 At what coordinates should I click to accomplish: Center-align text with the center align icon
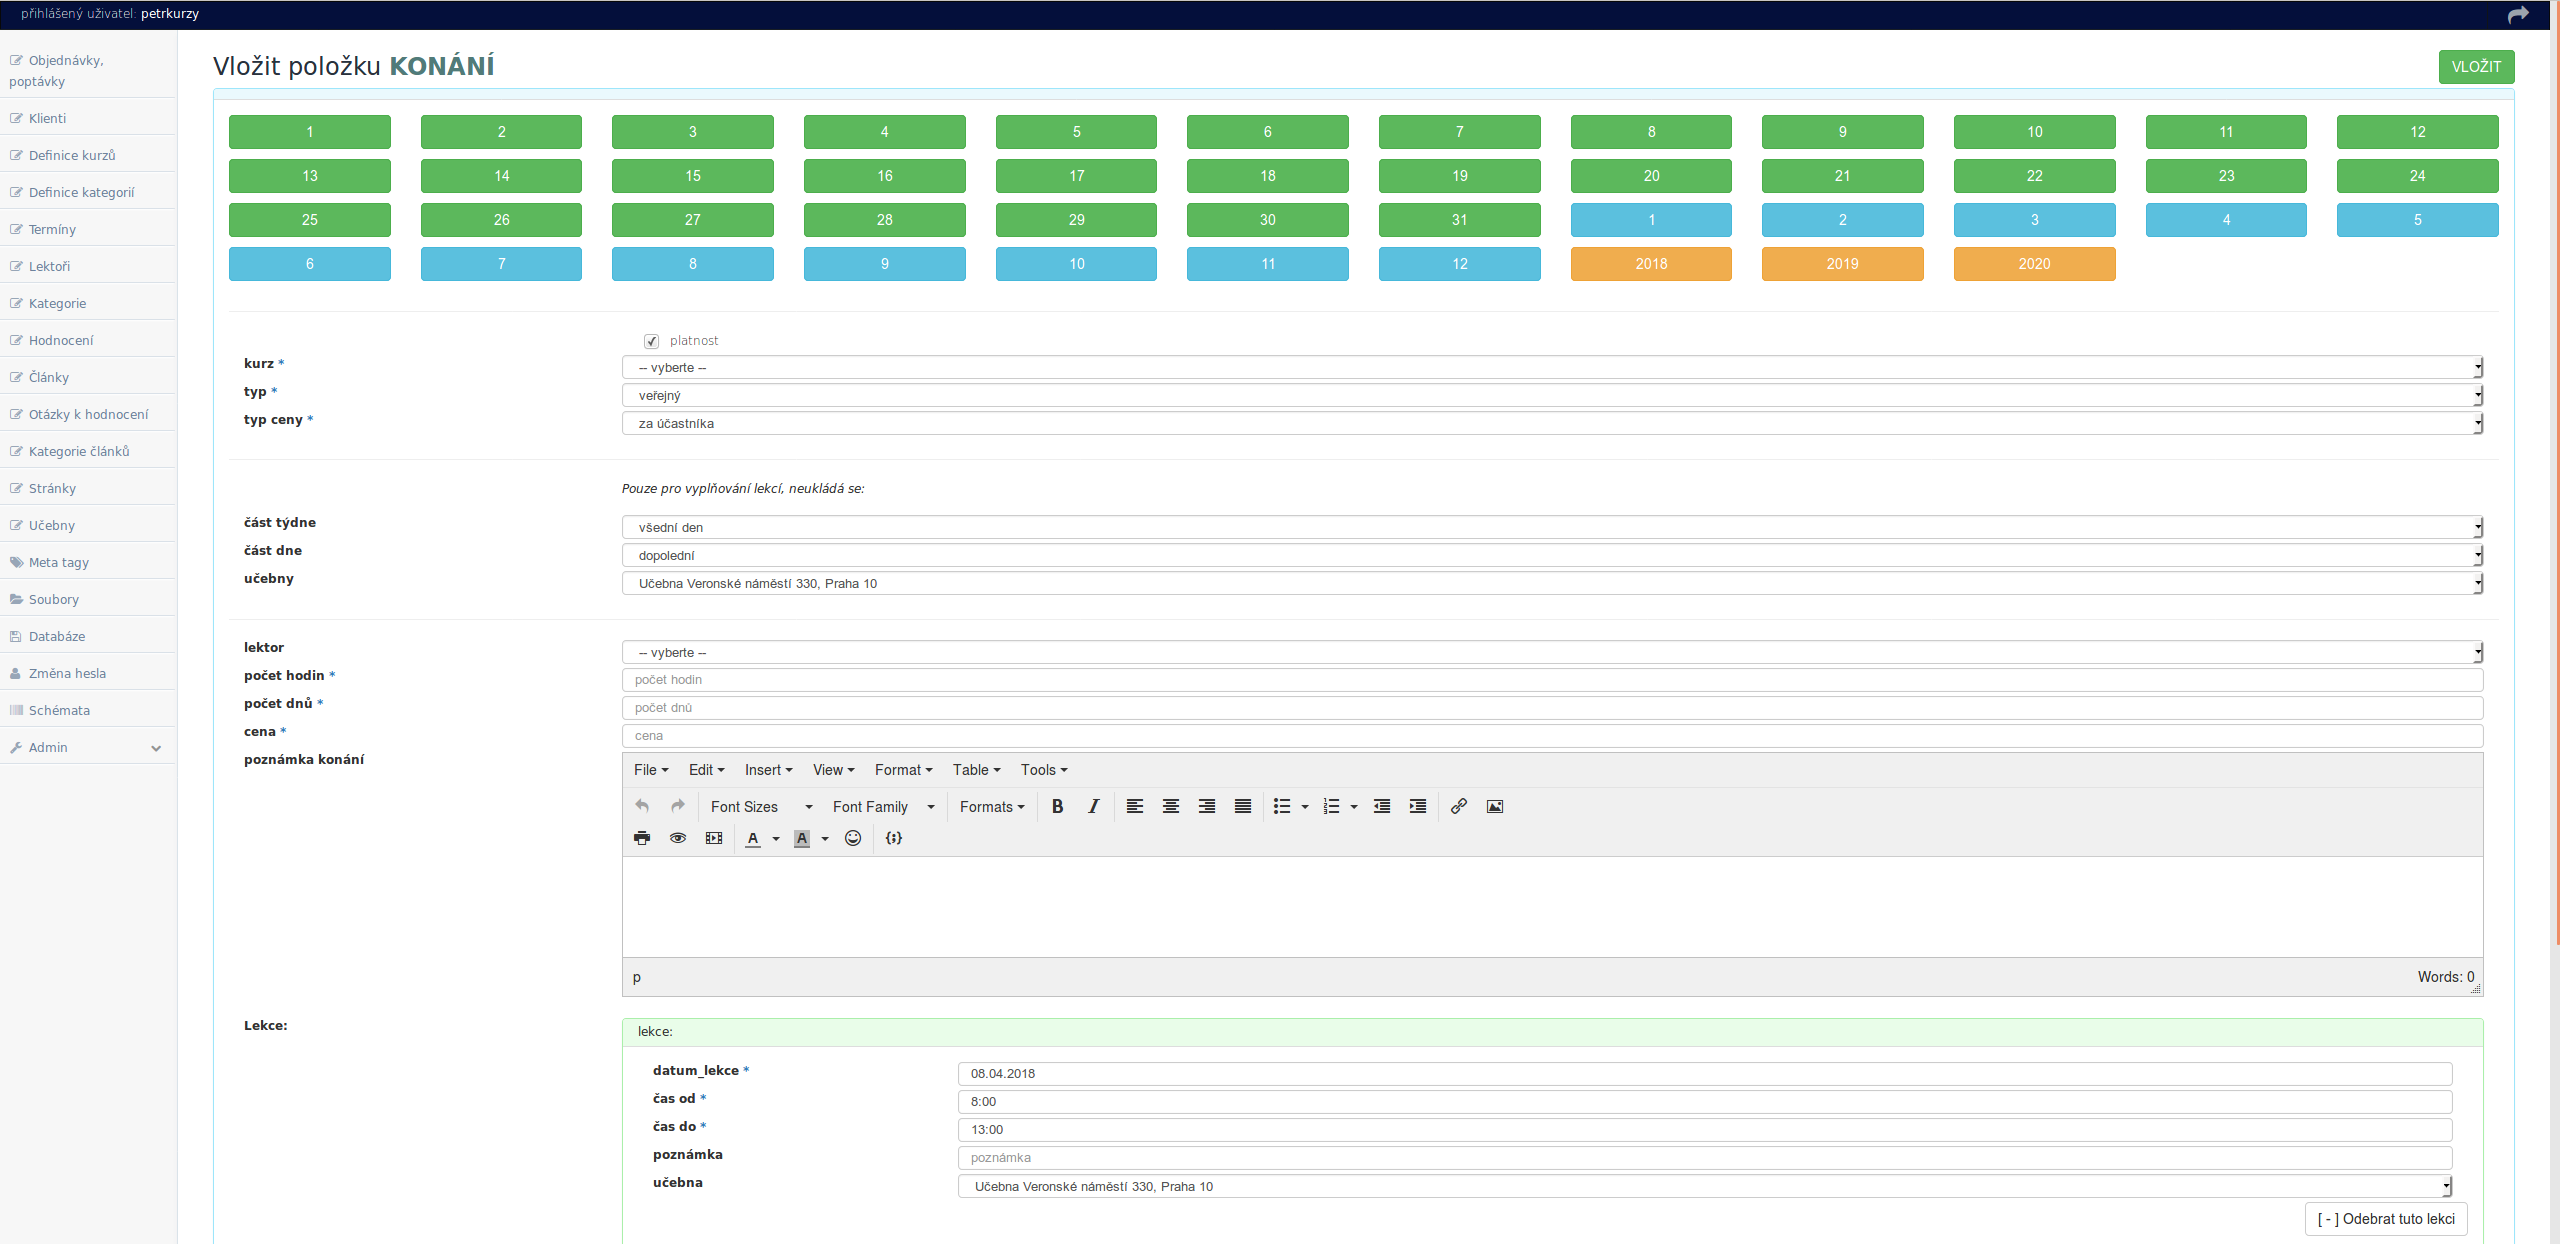coord(1170,806)
